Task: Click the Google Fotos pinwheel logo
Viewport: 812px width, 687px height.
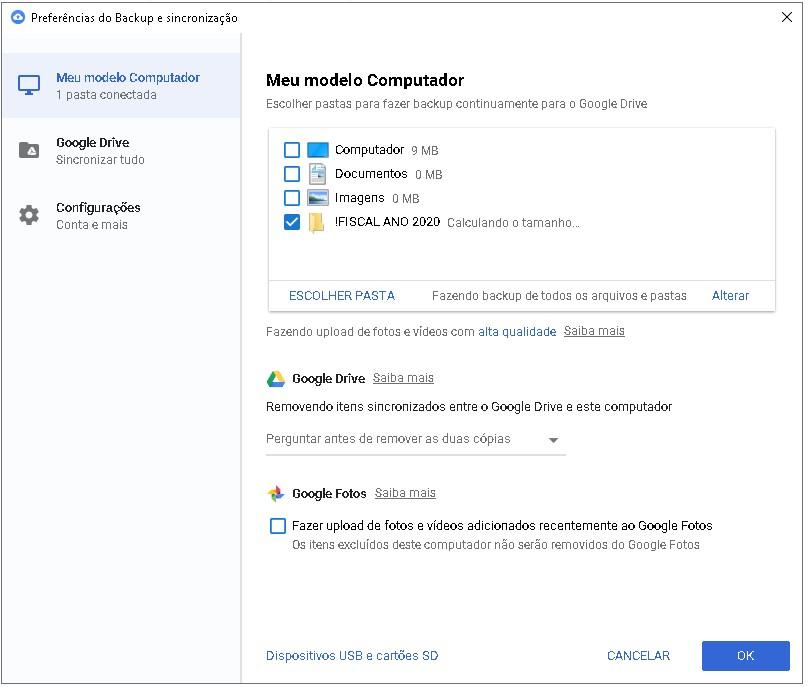Action: tap(276, 494)
